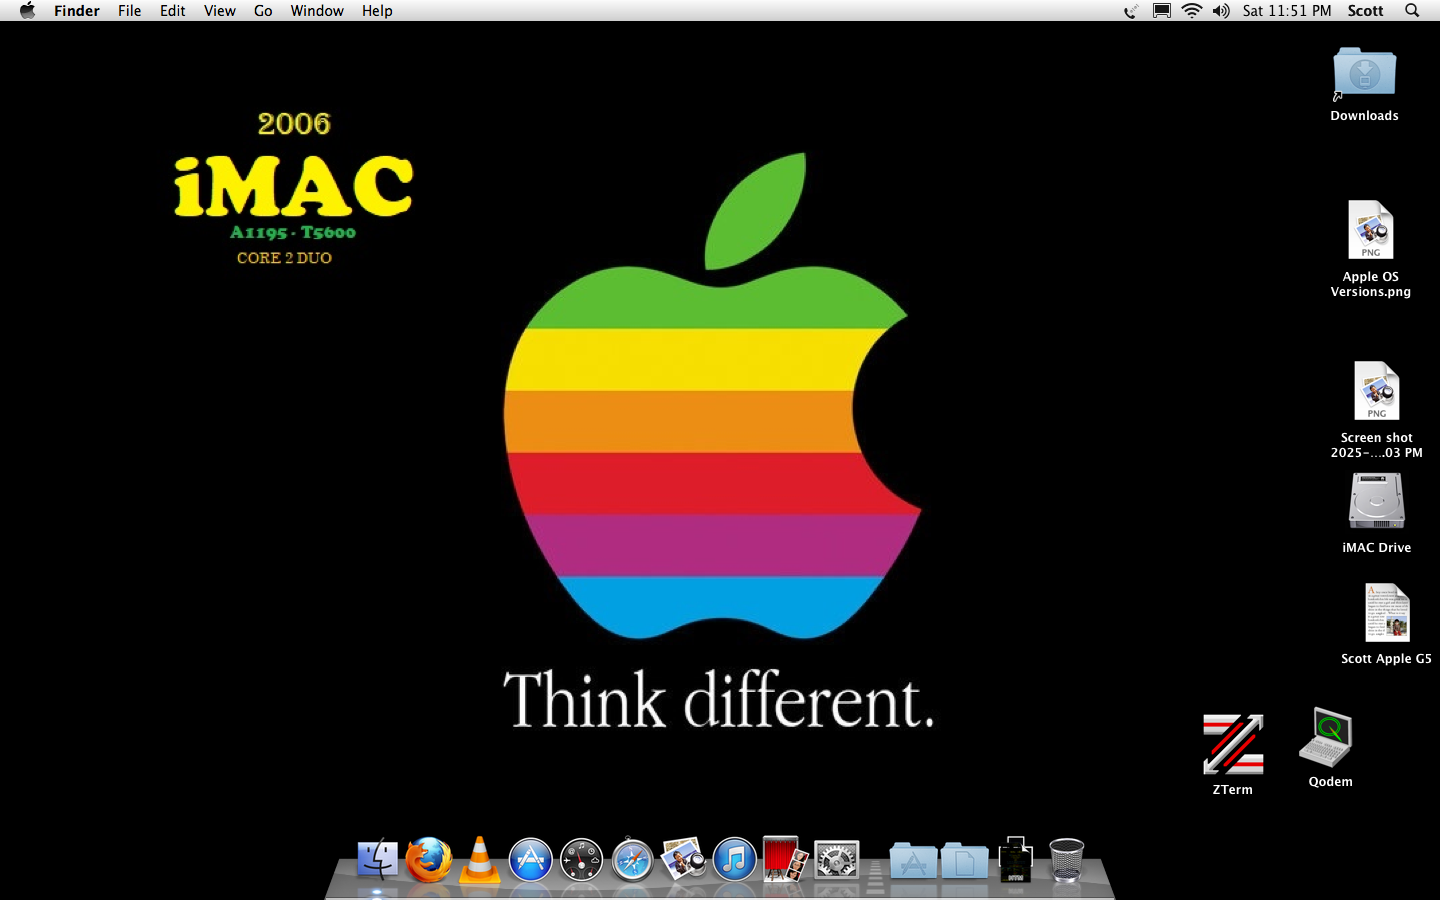Screen dimensions: 1440x900
Task: Open Firefox from the dock
Action: pos(429,860)
